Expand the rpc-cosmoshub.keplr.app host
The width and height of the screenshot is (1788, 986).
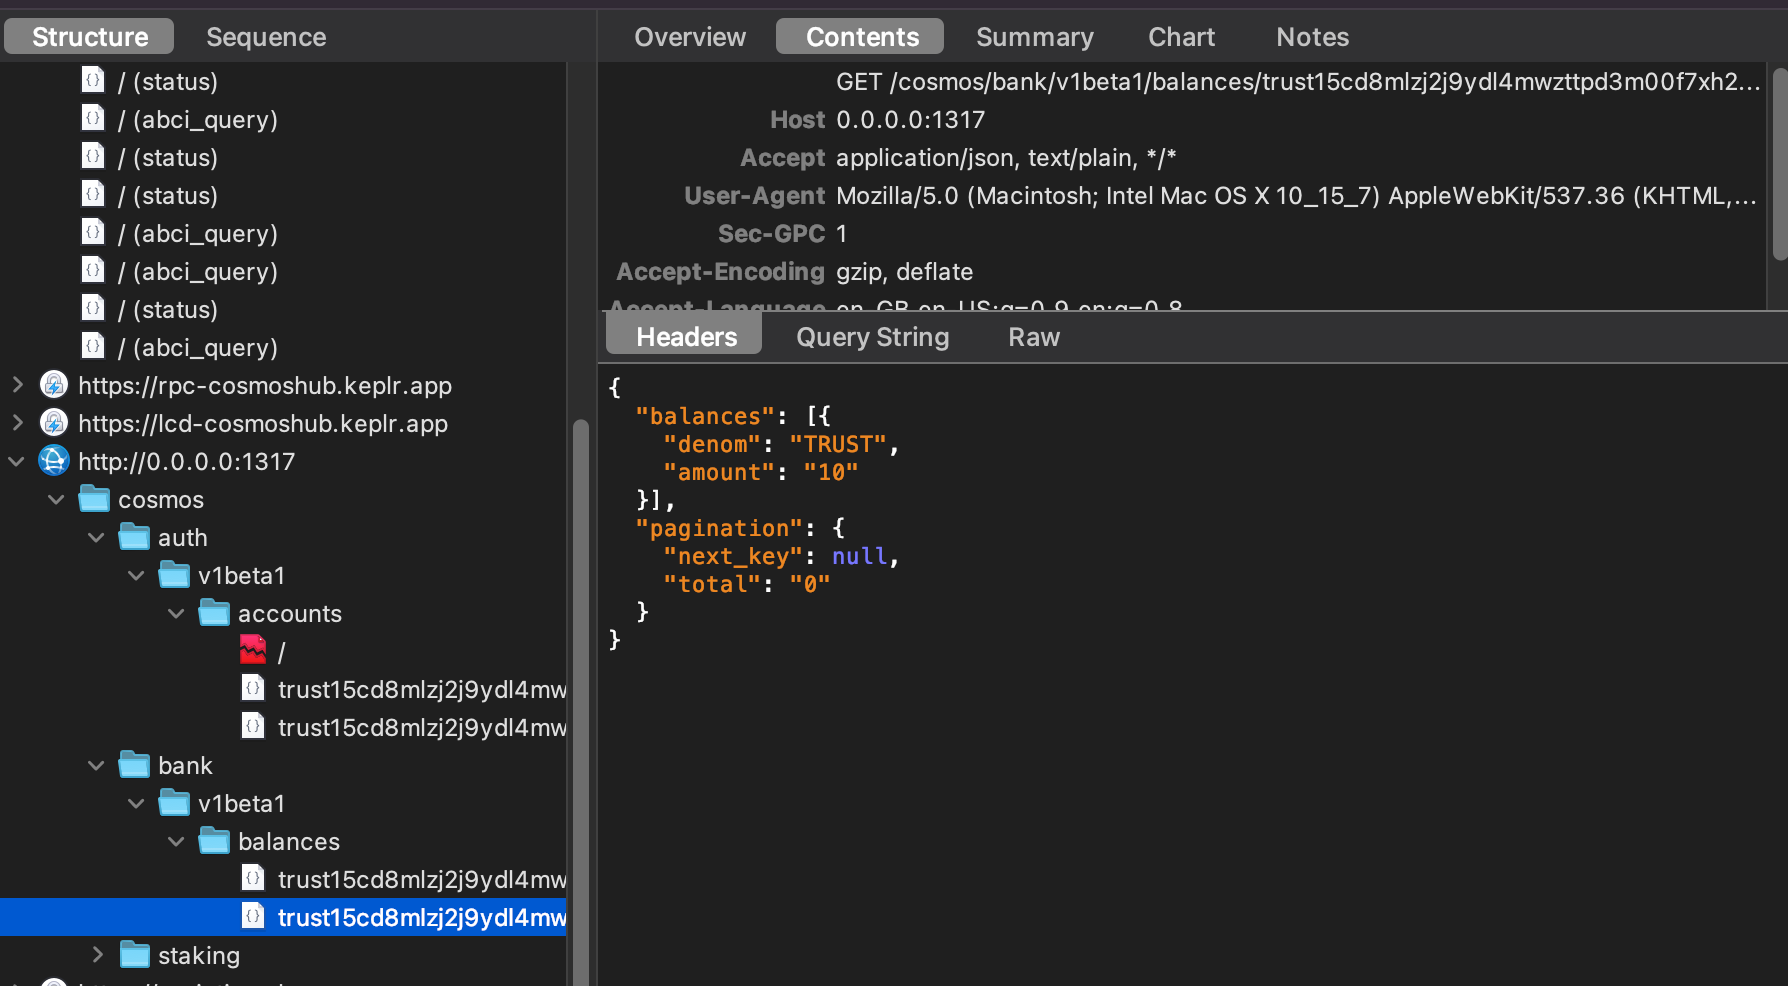tap(17, 385)
